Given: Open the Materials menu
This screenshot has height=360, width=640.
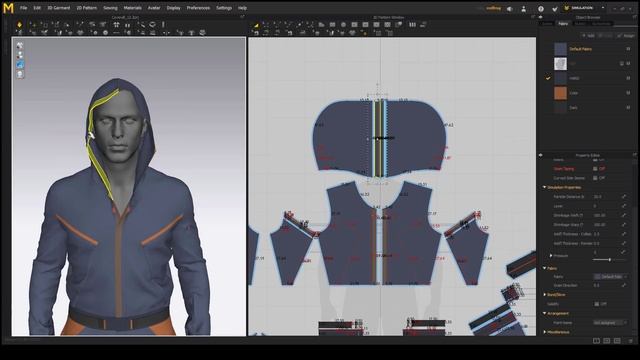Looking at the screenshot, I should (x=132, y=8).
